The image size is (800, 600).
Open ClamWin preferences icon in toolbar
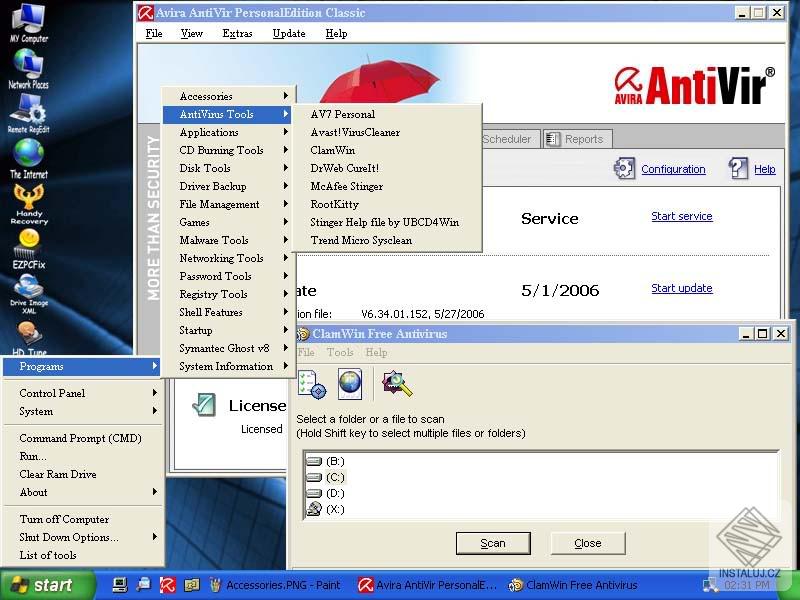(310, 383)
